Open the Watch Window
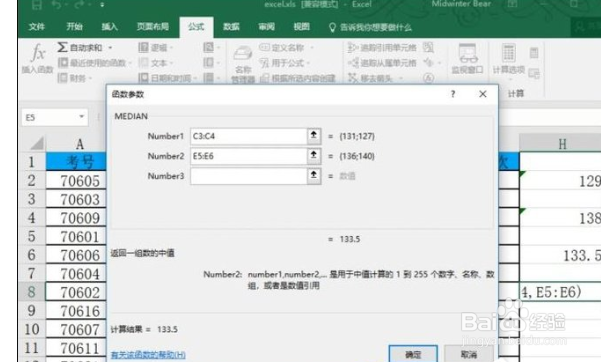This screenshot has height=362, width=601. (467, 59)
